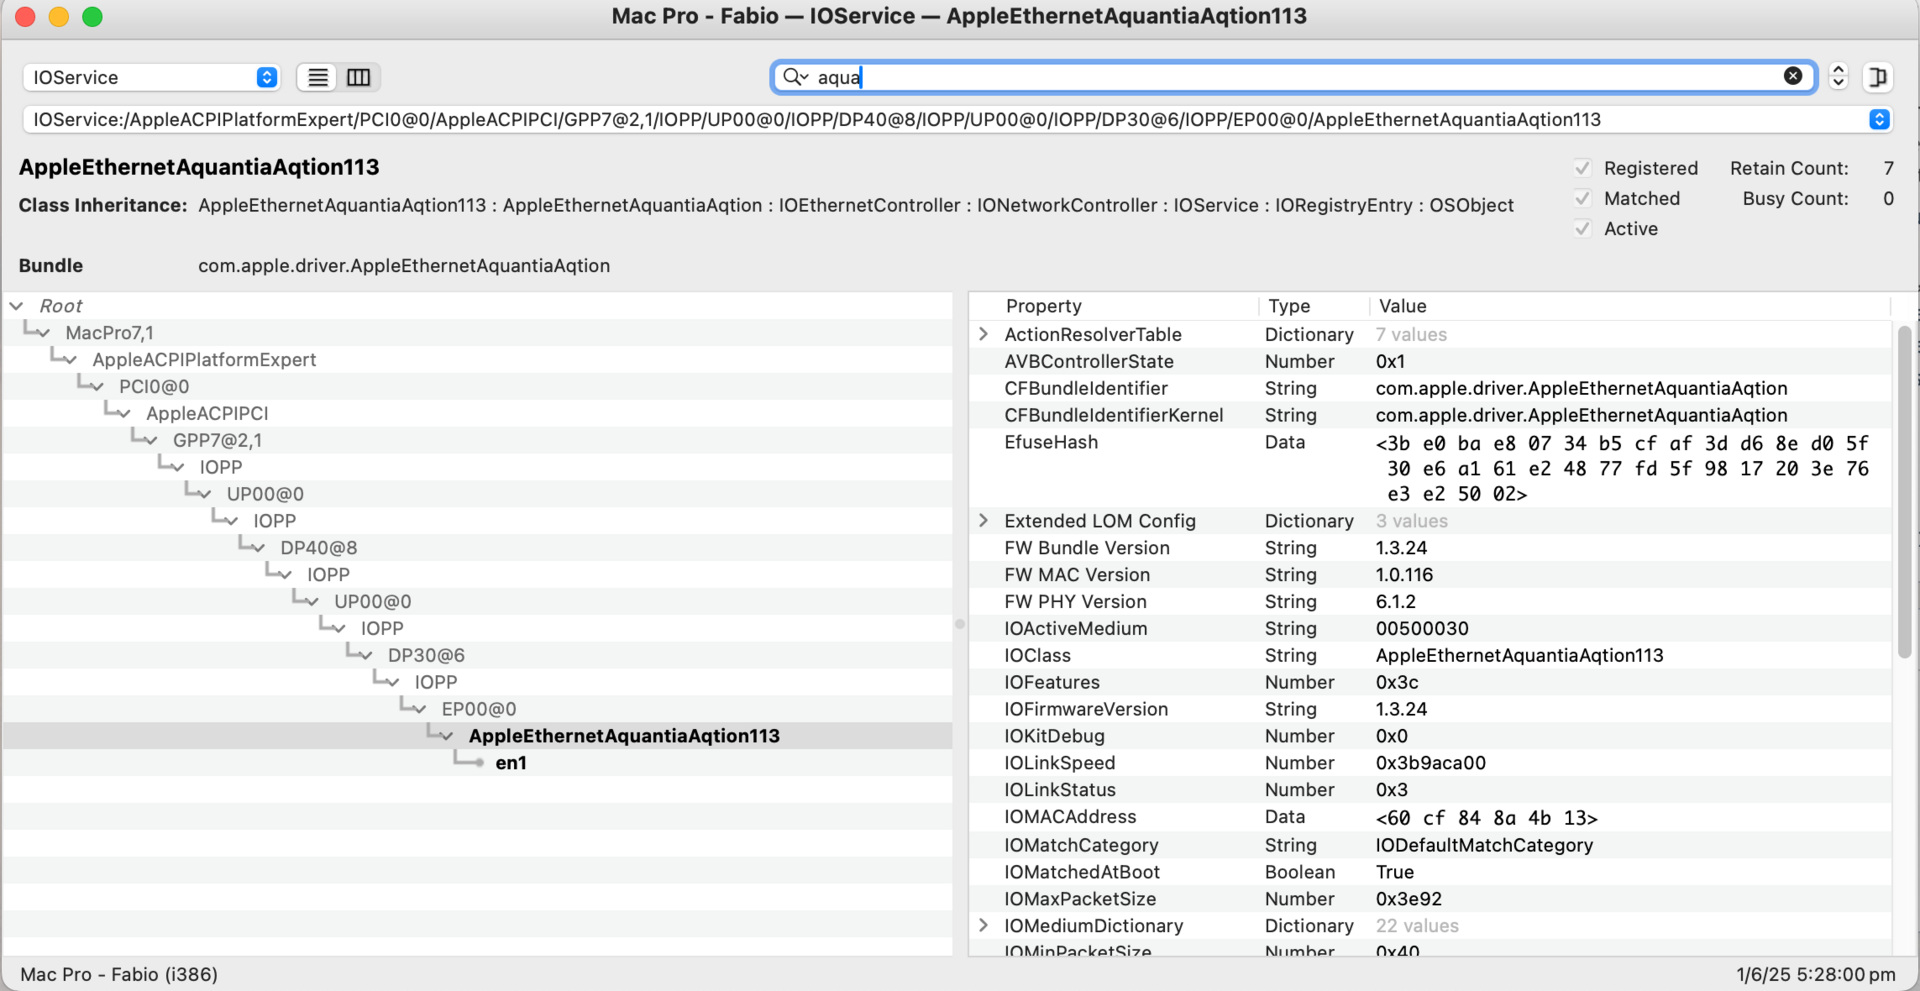Viewport: 1920px width, 991px height.
Task: Expand the Extended LOM Config entry
Action: (984, 521)
